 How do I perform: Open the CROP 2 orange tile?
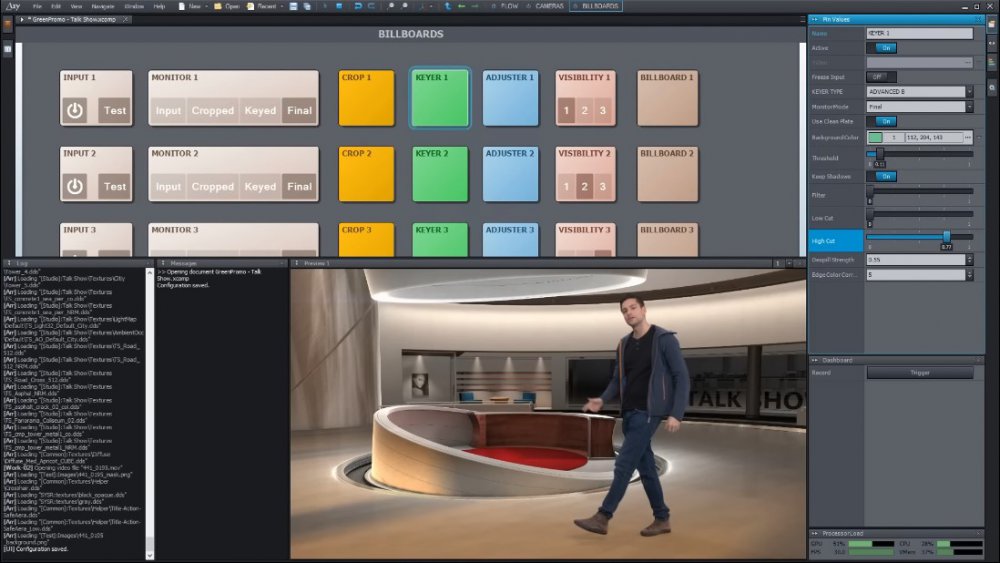(366, 174)
